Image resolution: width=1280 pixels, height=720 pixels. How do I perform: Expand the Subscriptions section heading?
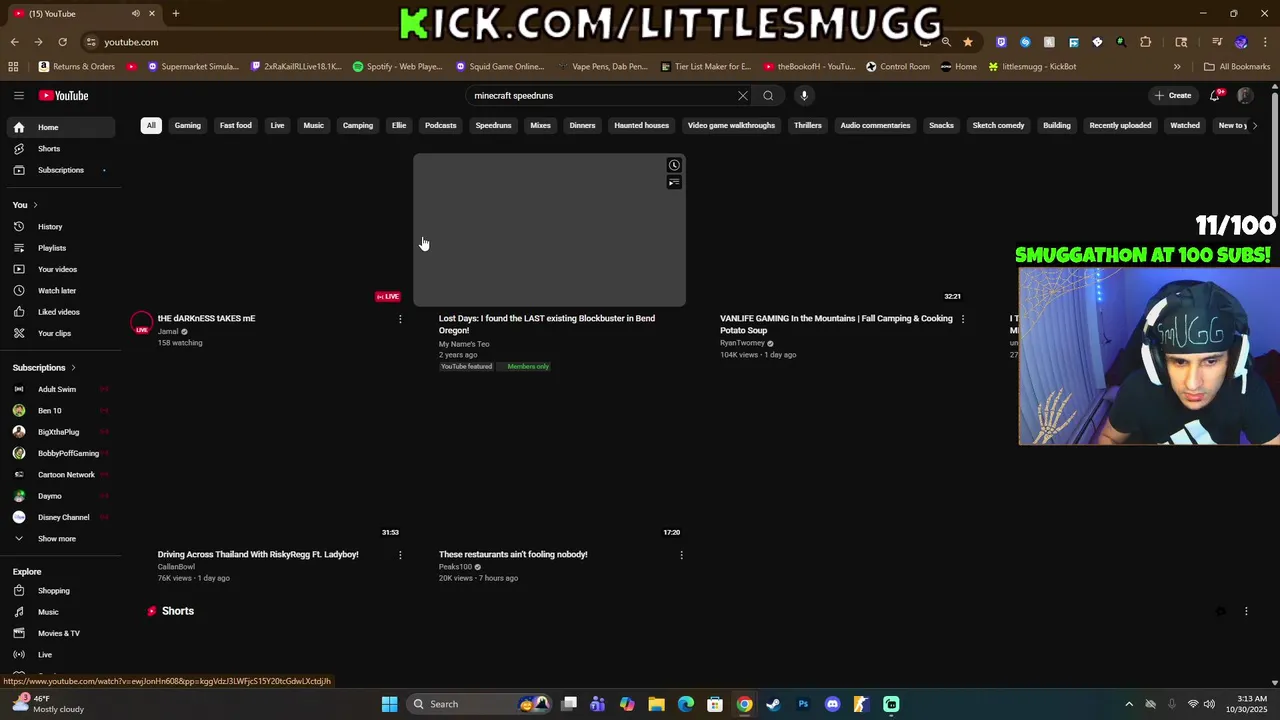click(44, 368)
